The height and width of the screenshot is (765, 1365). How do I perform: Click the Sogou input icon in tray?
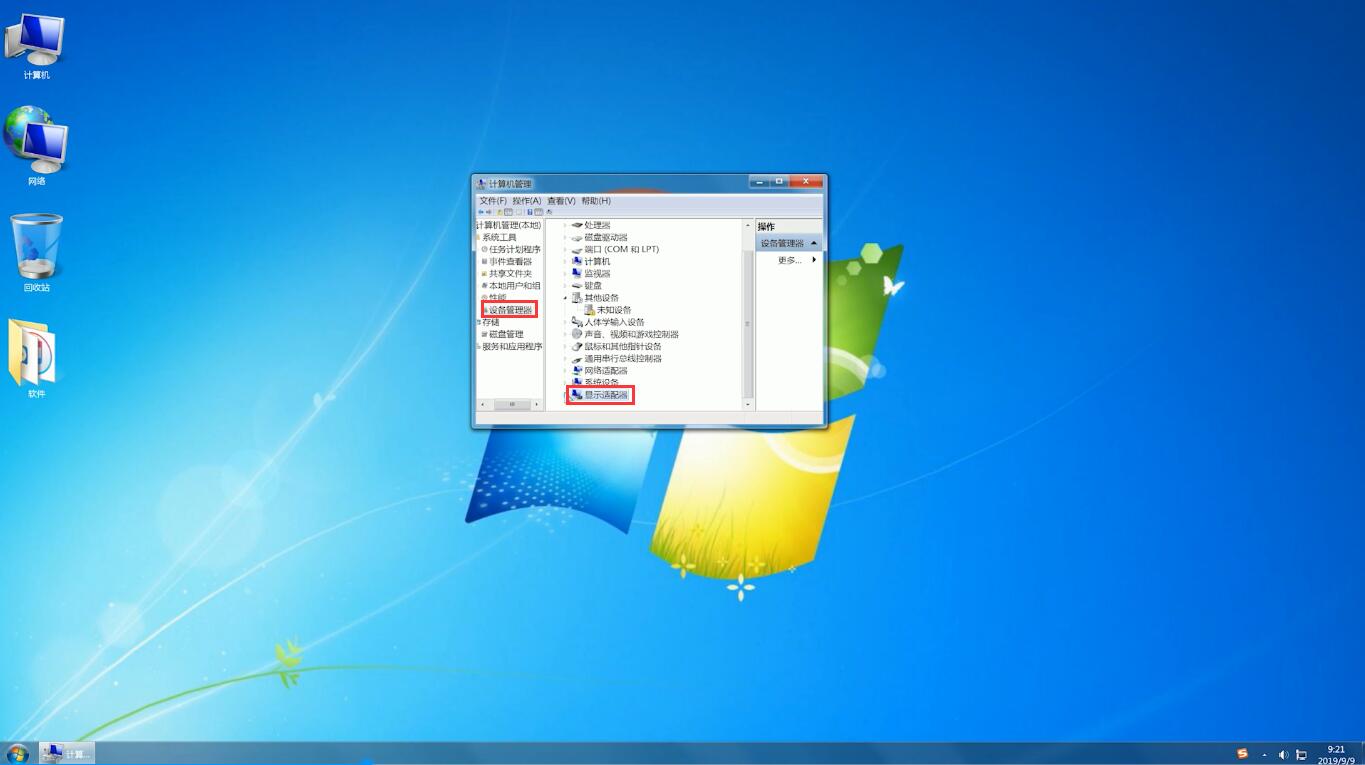pyautogui.click(x=1243, y=754)
